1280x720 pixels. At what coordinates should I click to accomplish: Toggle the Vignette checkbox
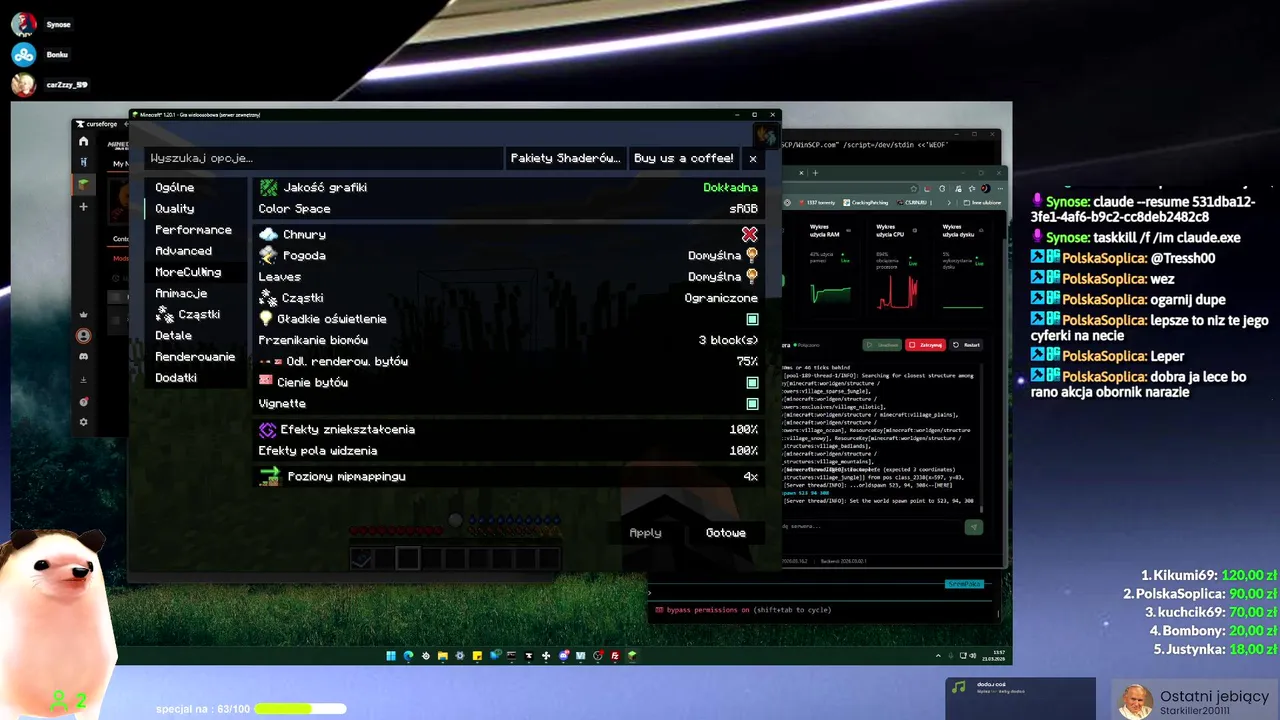pos(752,403)
